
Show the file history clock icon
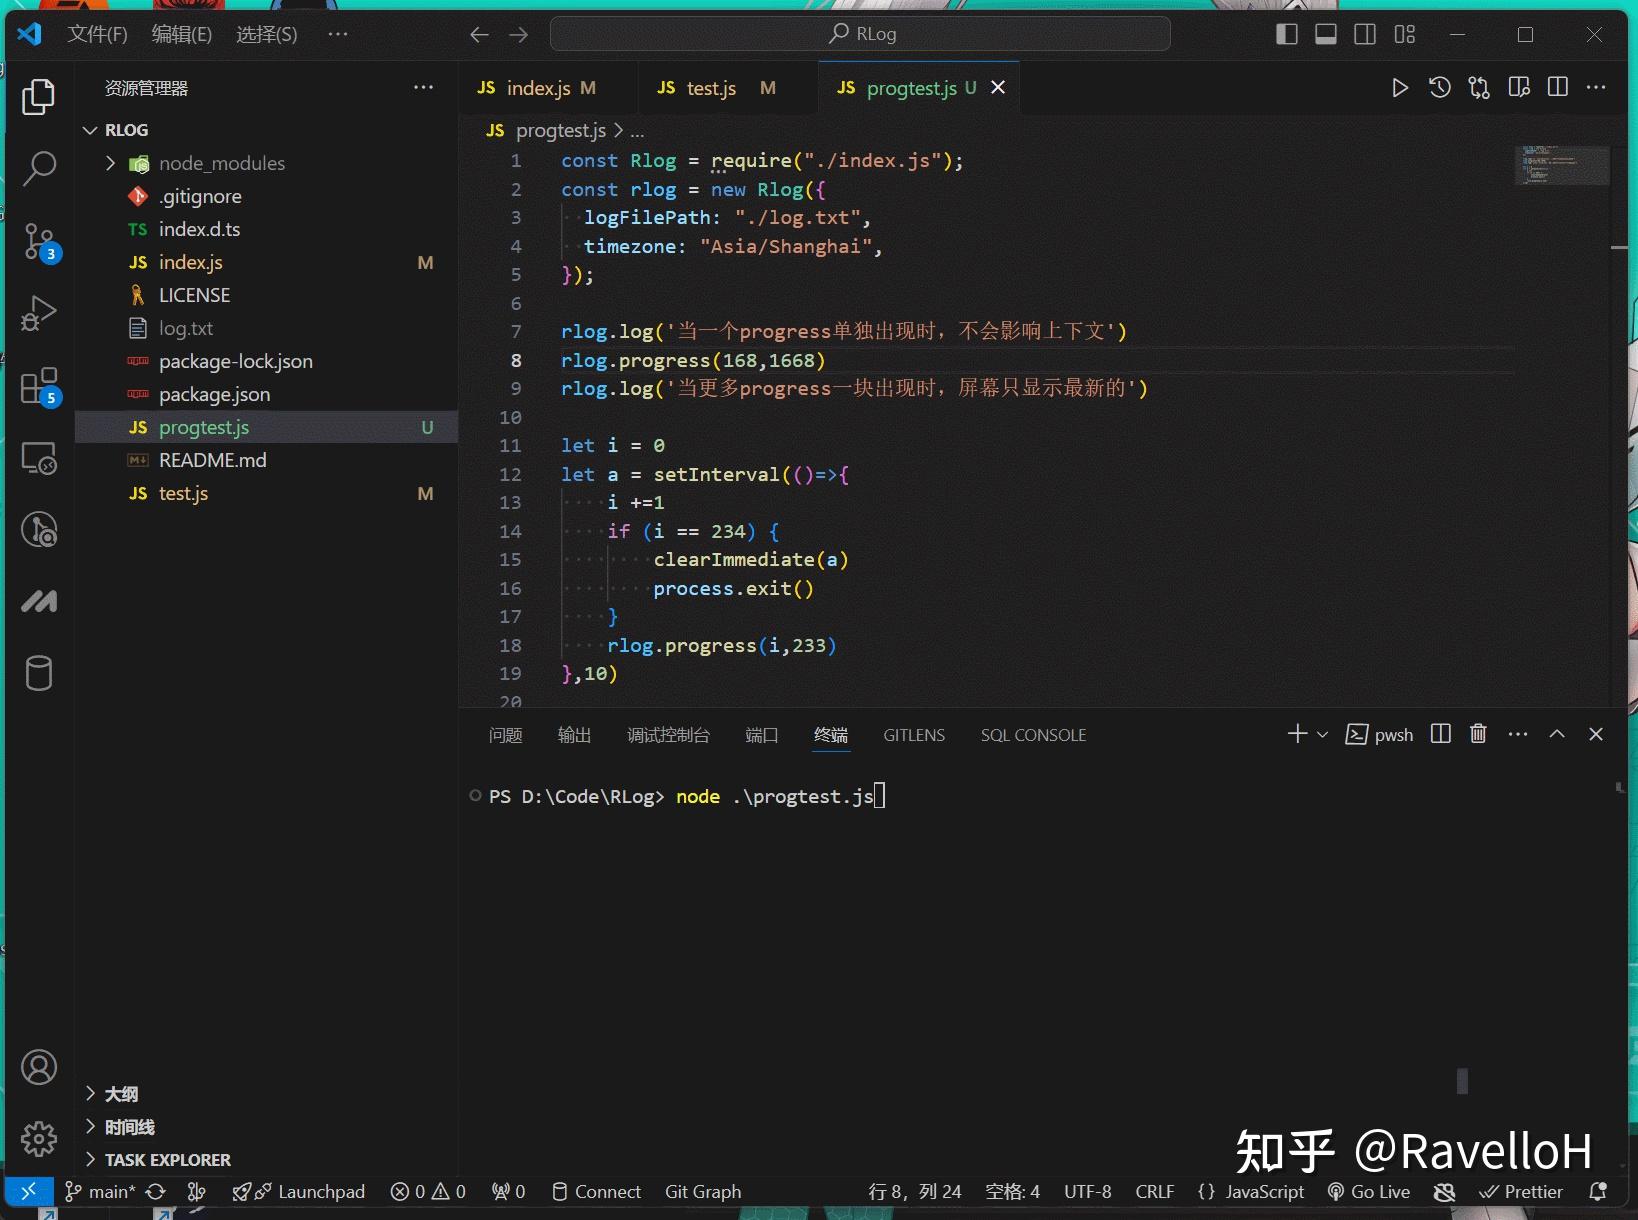[x=1439, y=87]
